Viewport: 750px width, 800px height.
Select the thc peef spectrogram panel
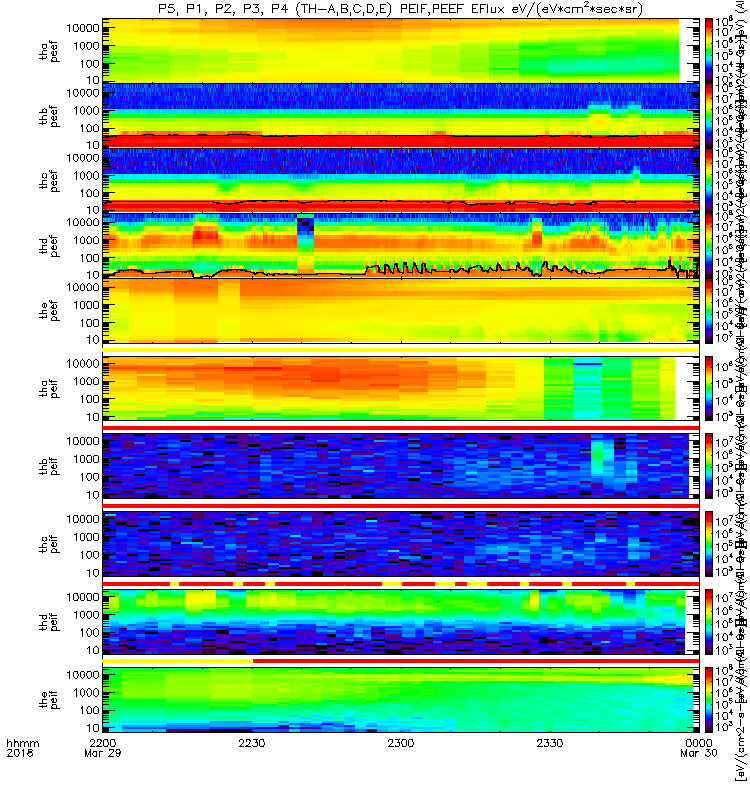401,180
